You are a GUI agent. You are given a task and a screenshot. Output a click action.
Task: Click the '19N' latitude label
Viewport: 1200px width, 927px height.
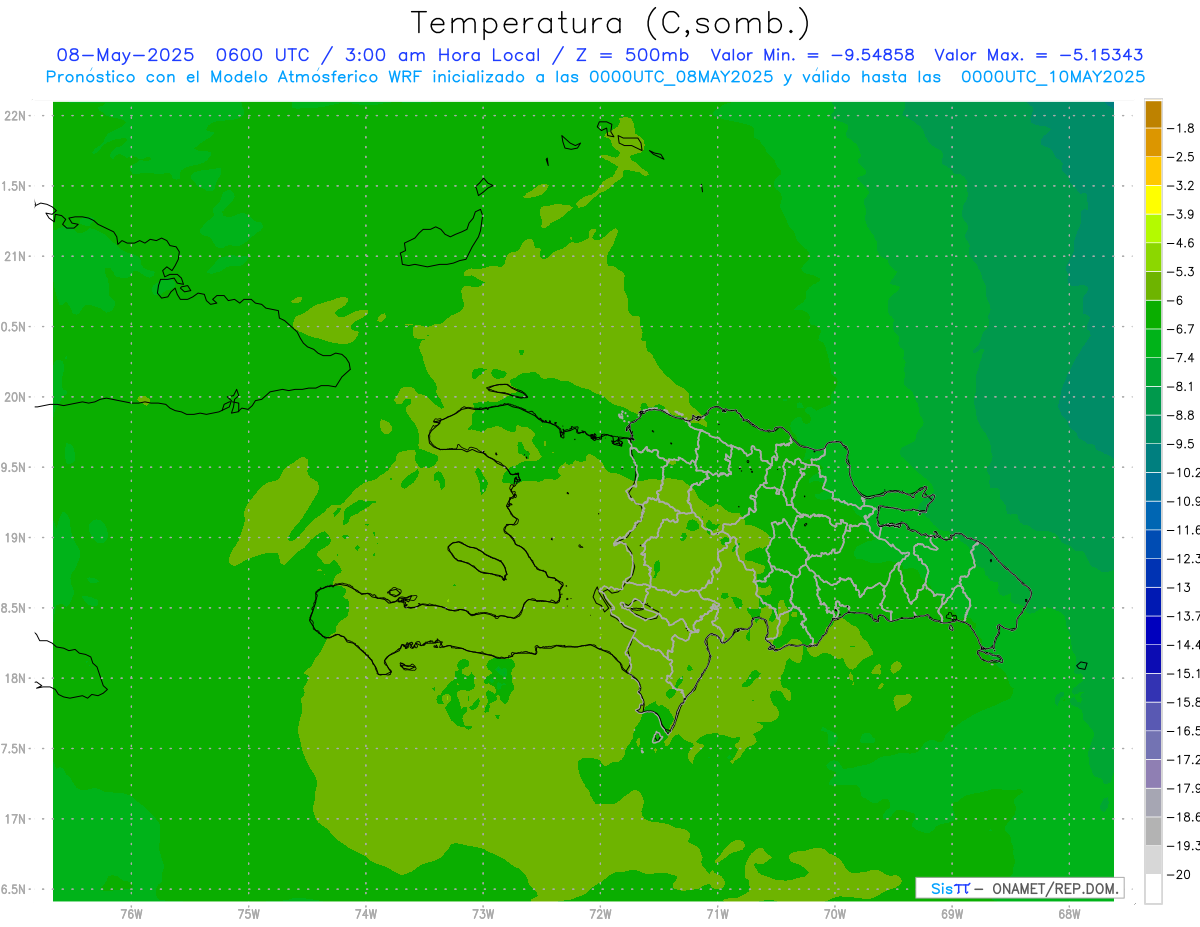point(14,538)
